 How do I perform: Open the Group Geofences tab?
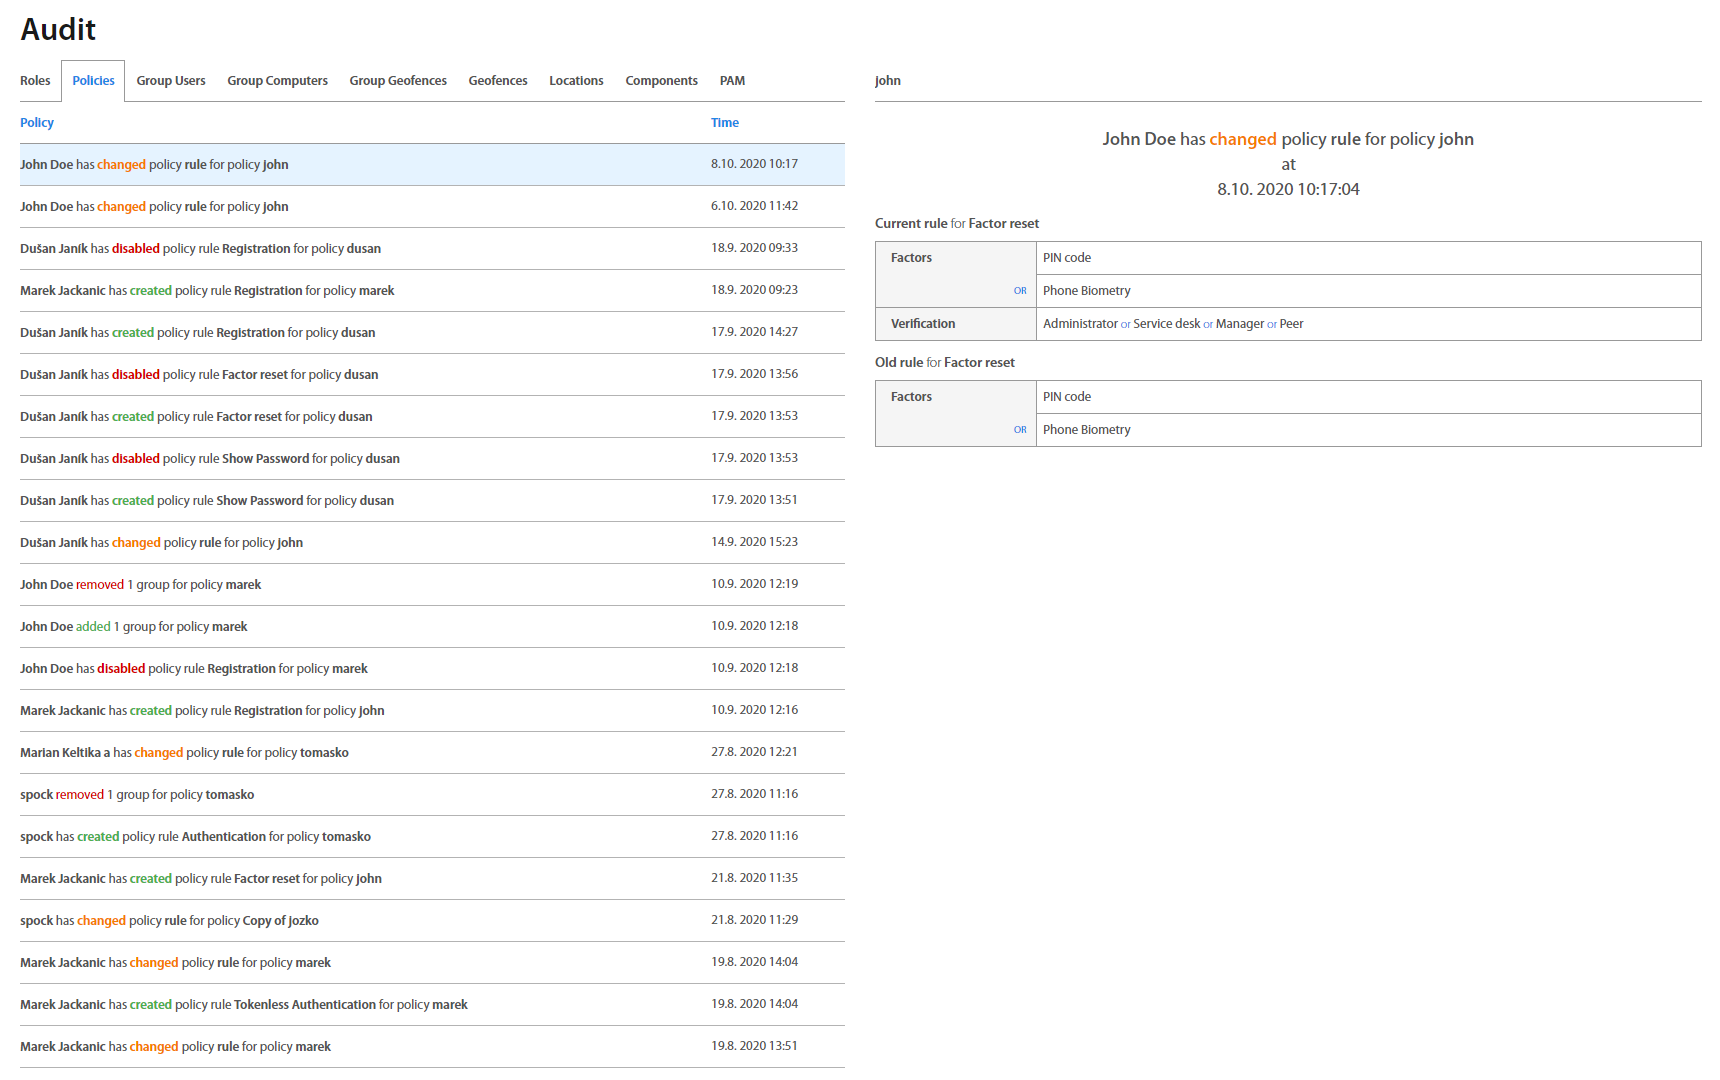pyautogui.click(x=398, y=81)
